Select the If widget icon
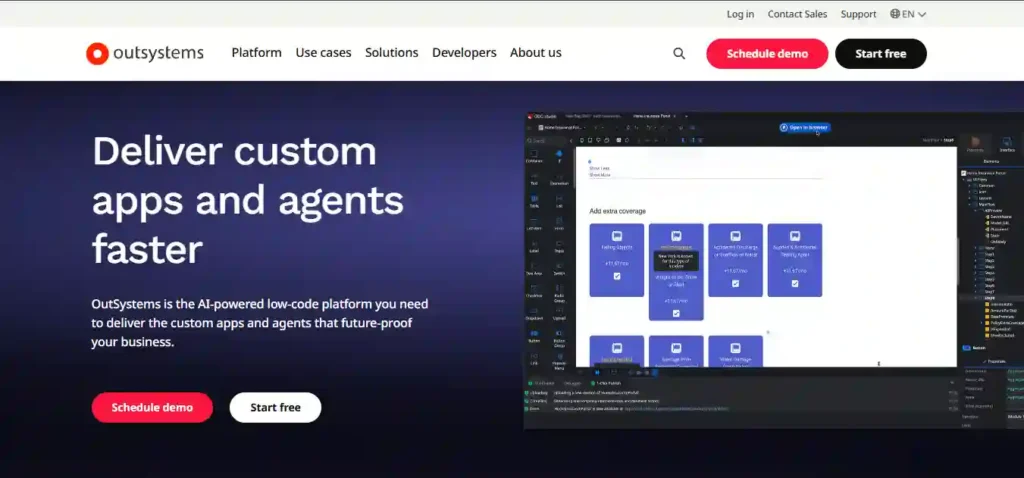The height and width of the screenshot is (478, 1024). tap(559, 153)
